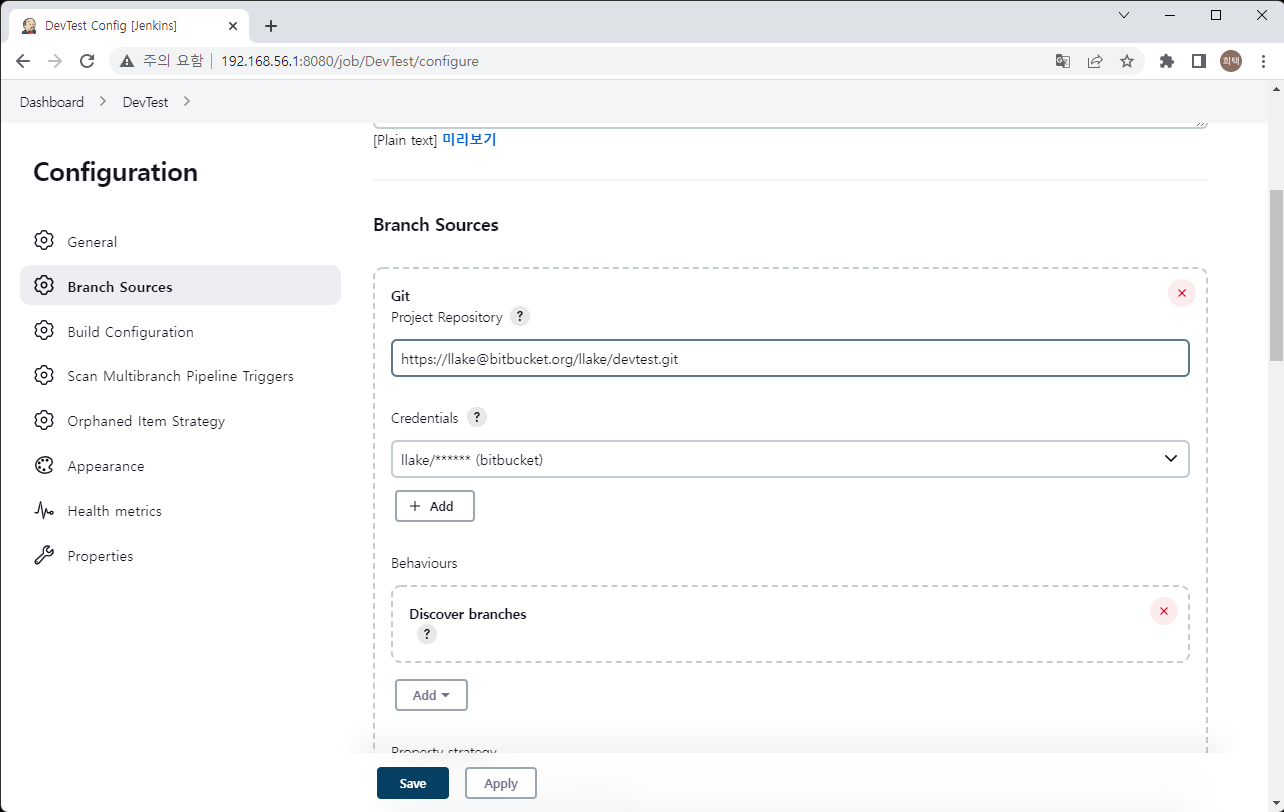Click the Orphaned Item Strategy gear icon
Screen dimensions: 1284x812
click(43, 421)
